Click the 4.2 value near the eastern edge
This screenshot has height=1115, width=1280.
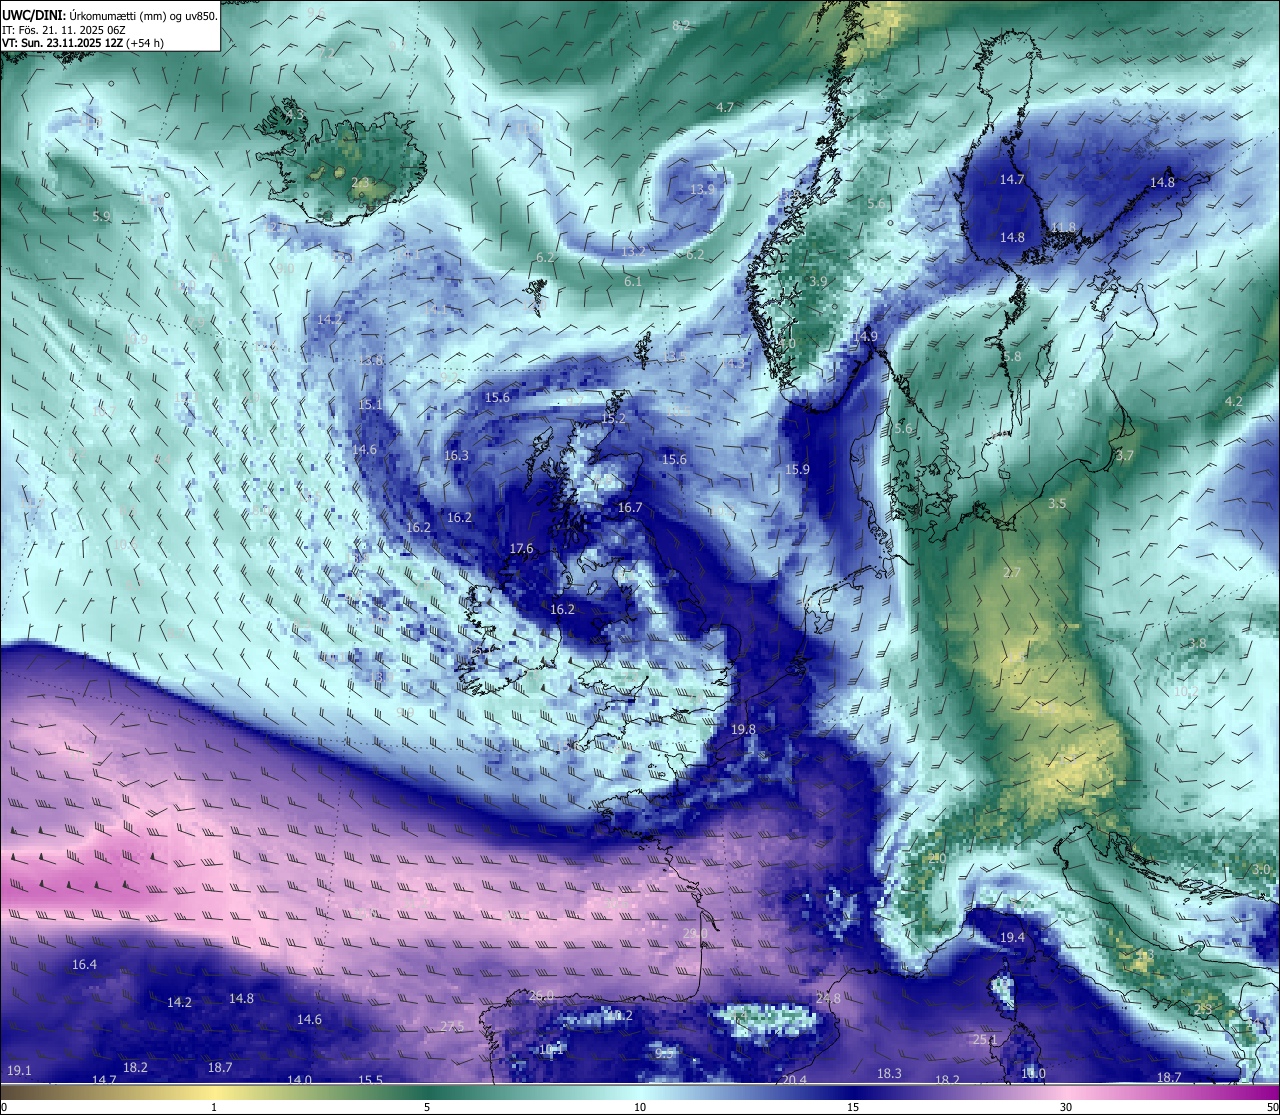point(1234,402)
